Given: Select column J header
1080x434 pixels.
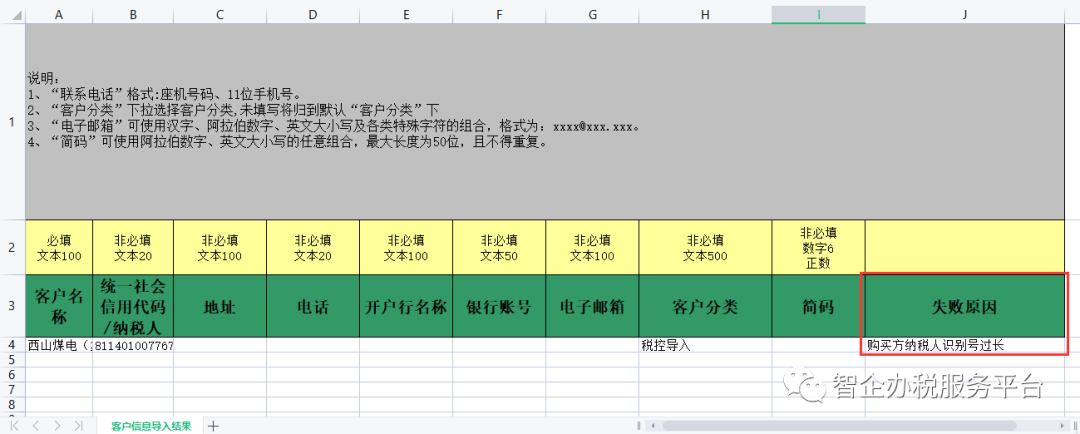Looking at the screenshot, I should coord(965,14).
